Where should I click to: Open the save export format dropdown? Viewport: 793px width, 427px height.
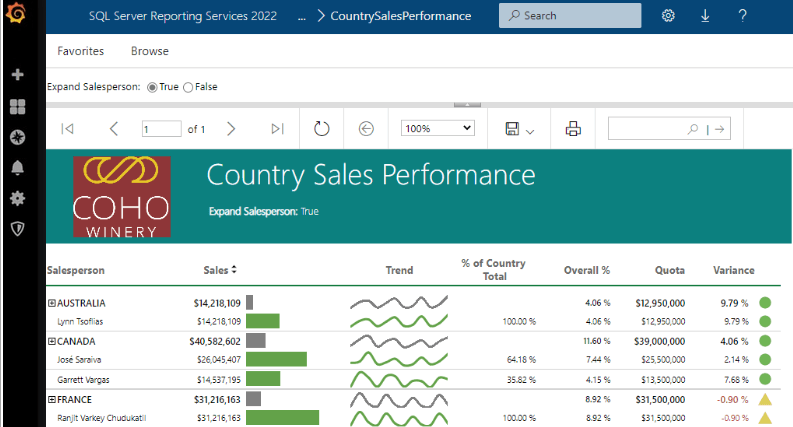click(x=520, y=129)
